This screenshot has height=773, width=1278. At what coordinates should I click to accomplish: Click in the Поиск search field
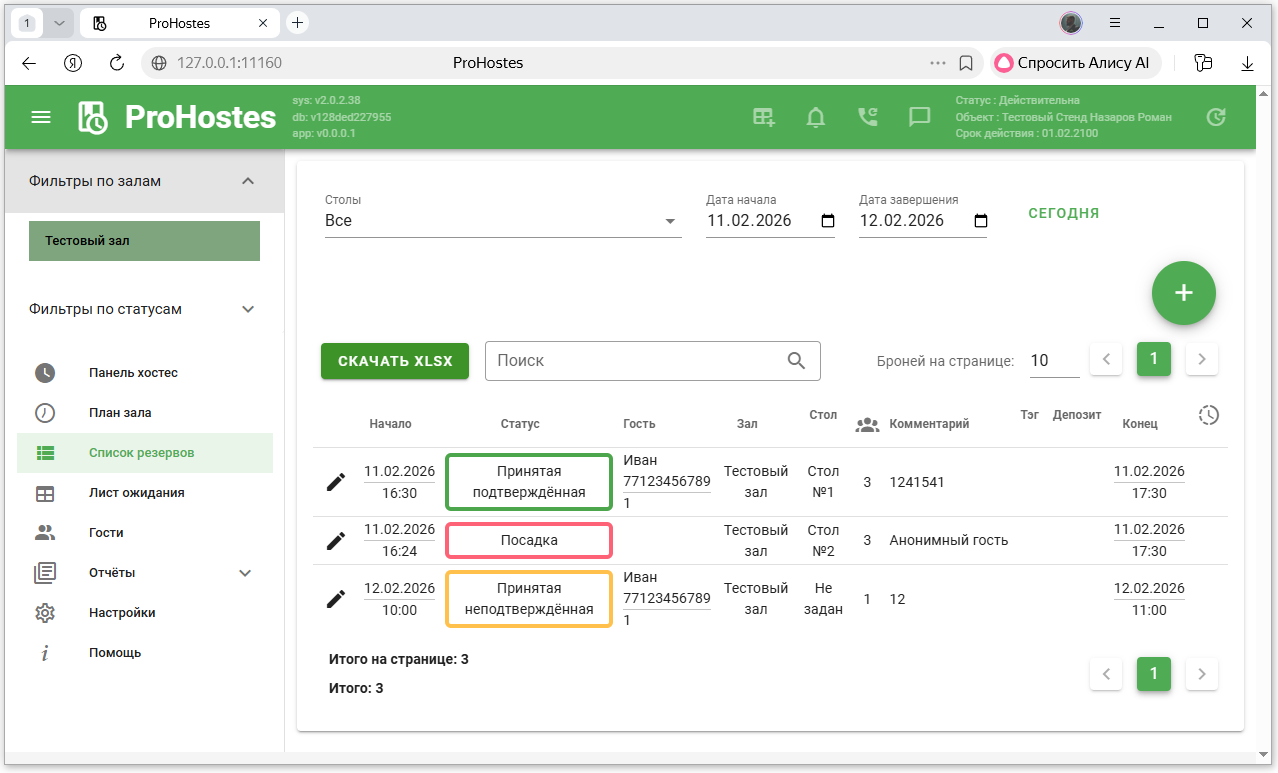point(635,361)
